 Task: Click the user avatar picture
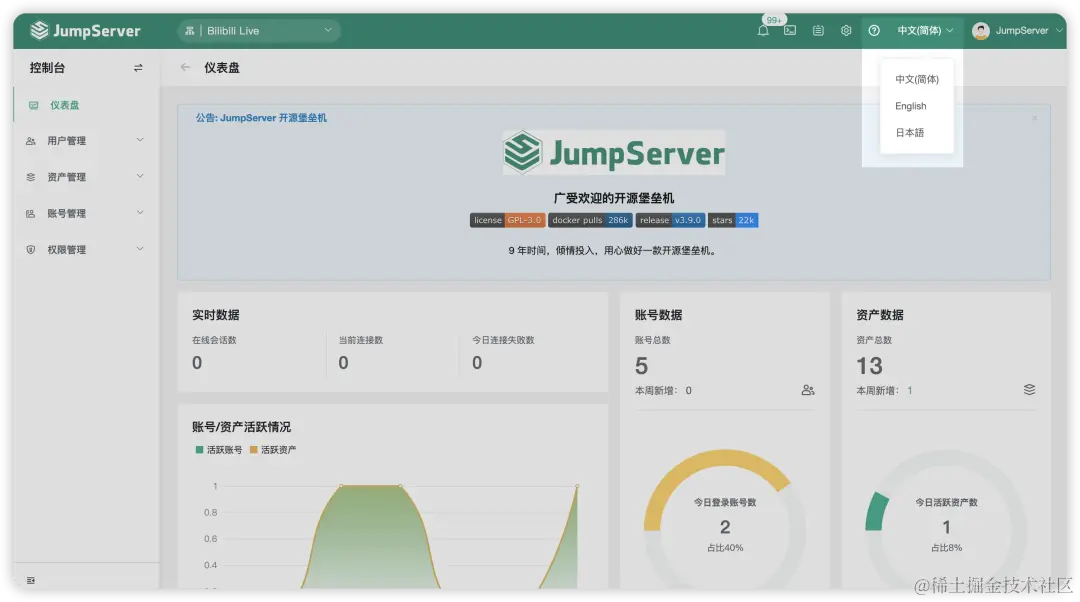[981, 30]
